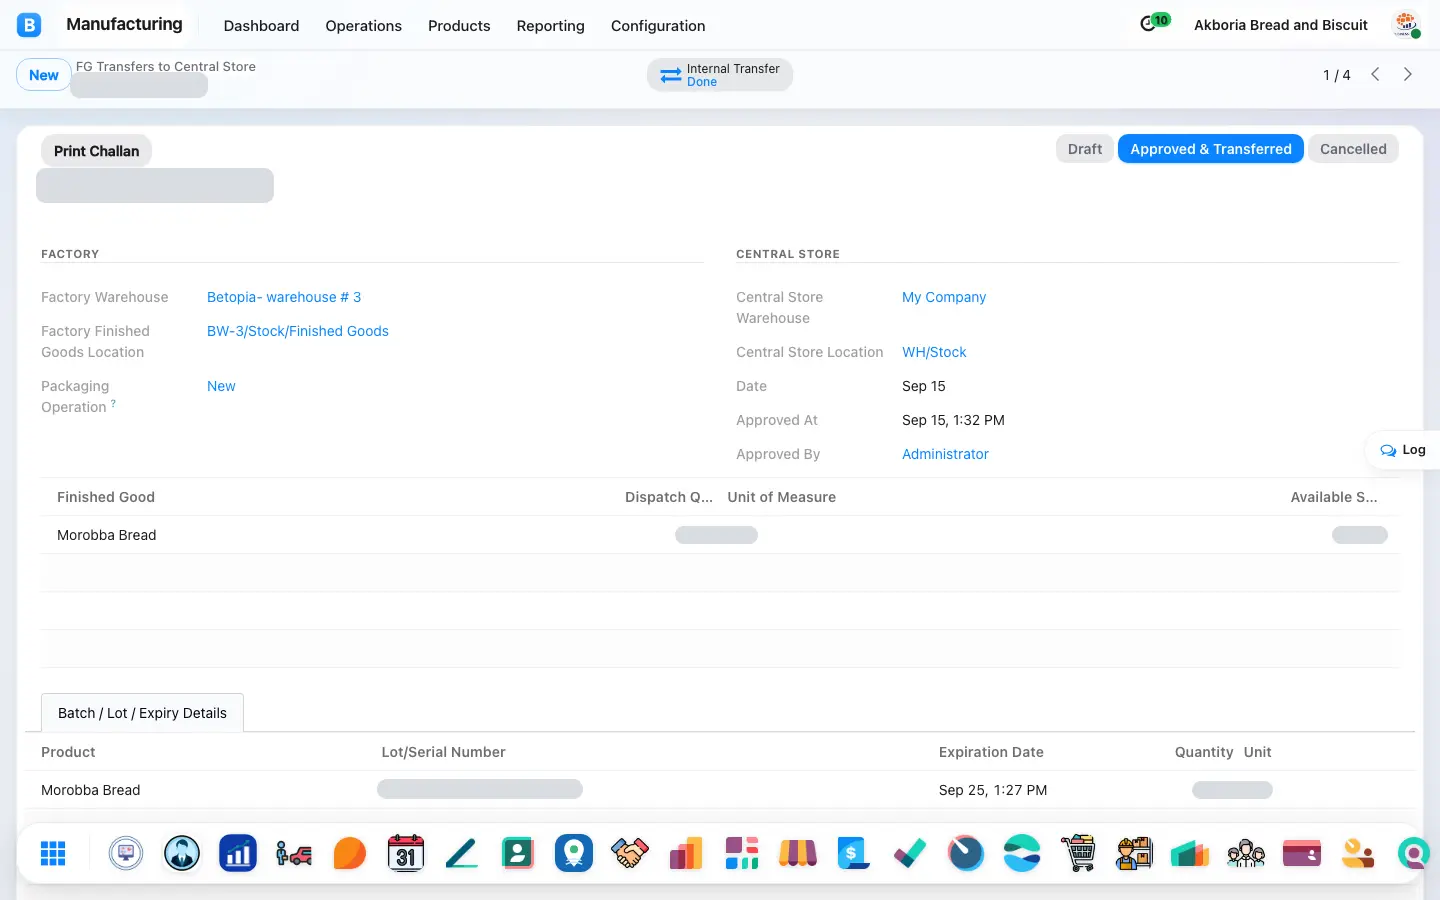Select the Cancelled status stage
Screen dimensions: 1440x900
1353,149
